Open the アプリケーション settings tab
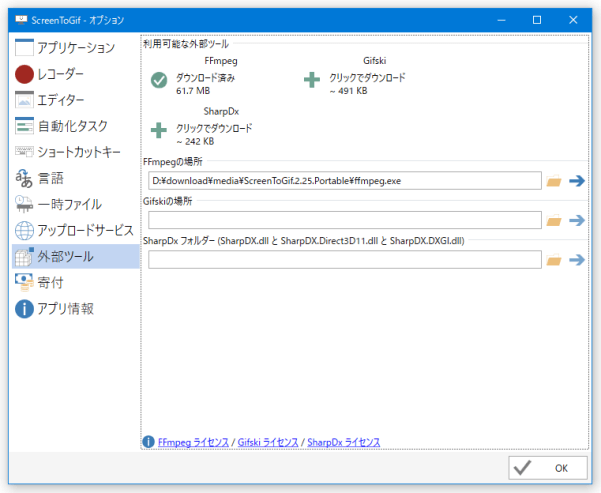Image resolution: width=601 pixels, height=493 pixels. [x=74, y=48]
